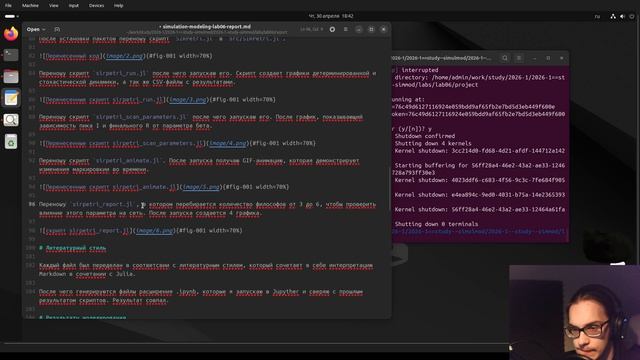This screenshot has width=640, height=360.
Task: Open the Terminal icon in the dock
Action: click(11, 55)
